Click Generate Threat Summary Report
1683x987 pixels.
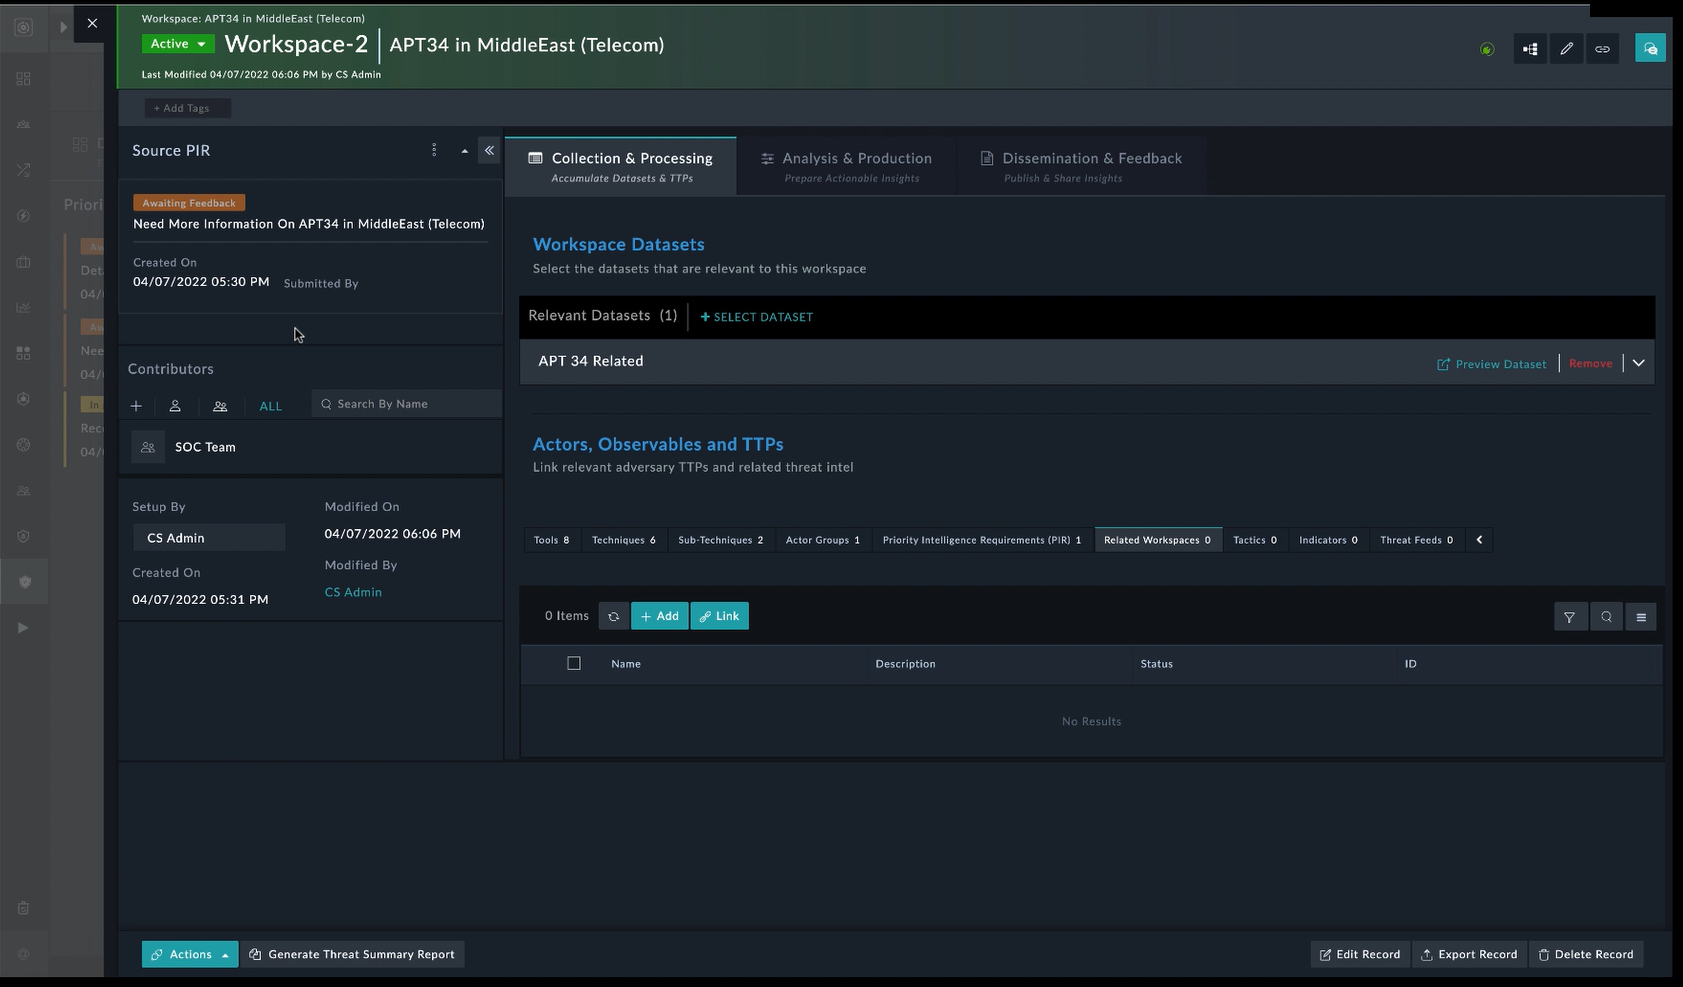tap(352, 953)
